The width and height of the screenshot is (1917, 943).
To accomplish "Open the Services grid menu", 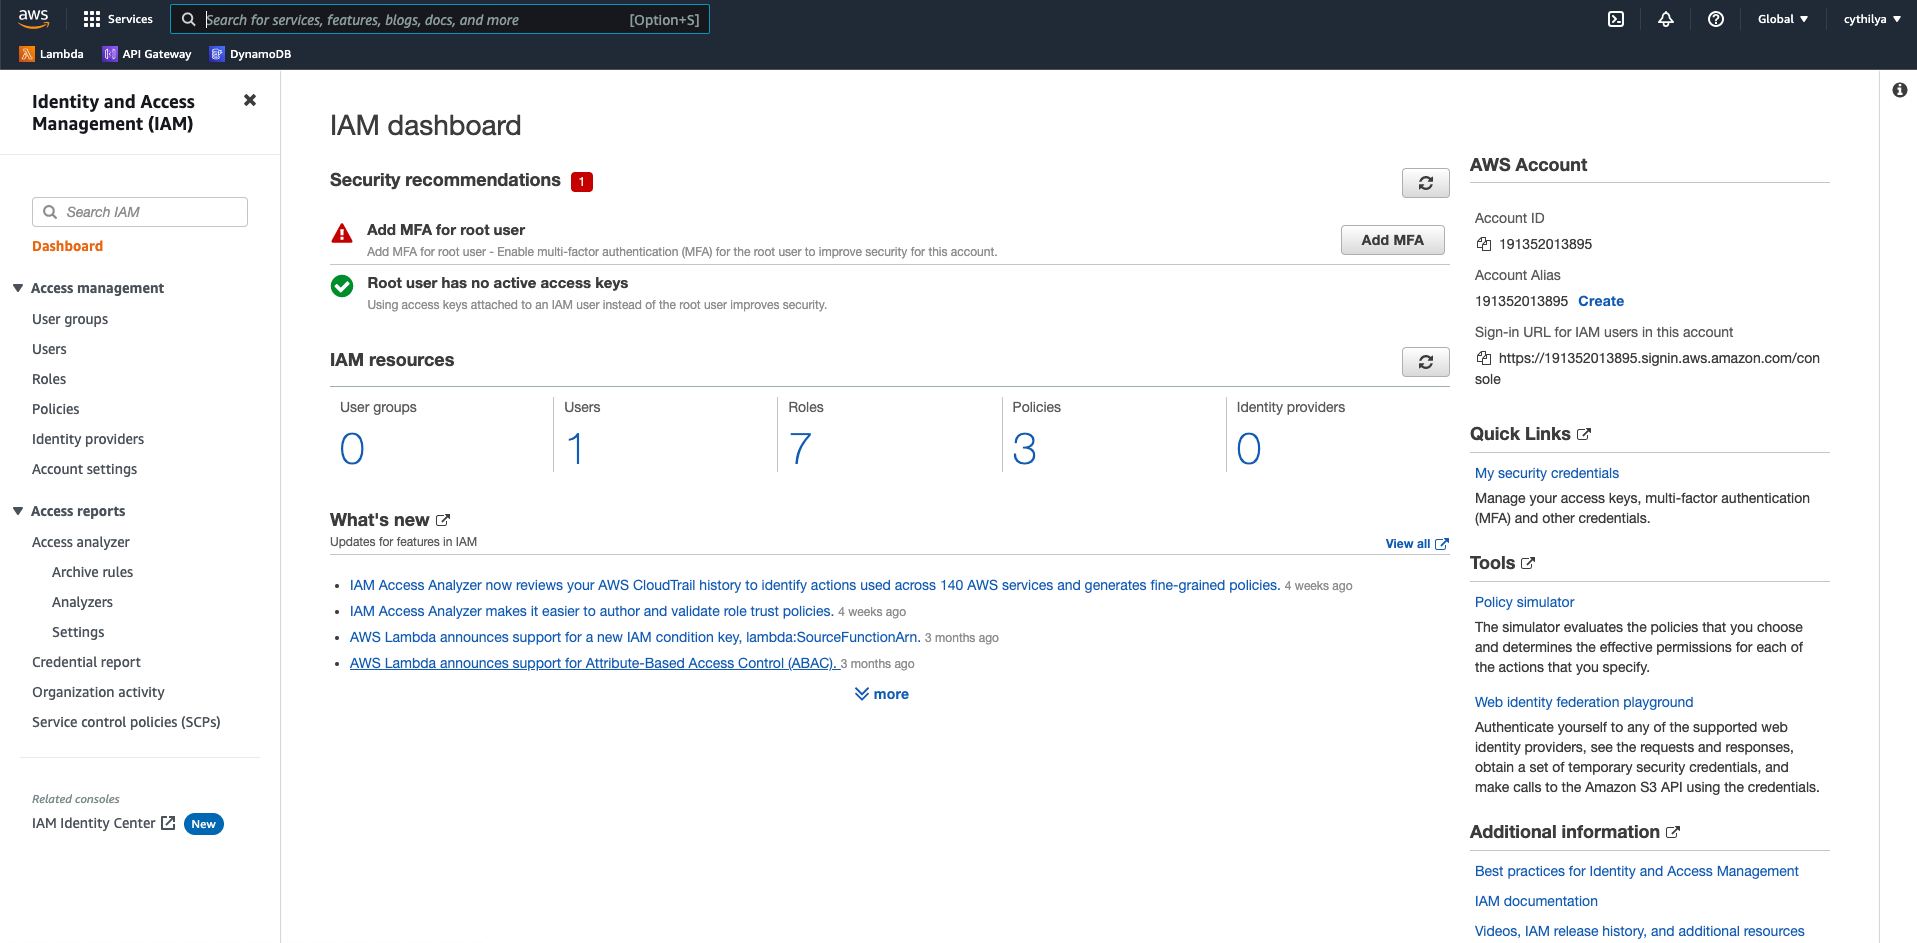I will point(118,19).
